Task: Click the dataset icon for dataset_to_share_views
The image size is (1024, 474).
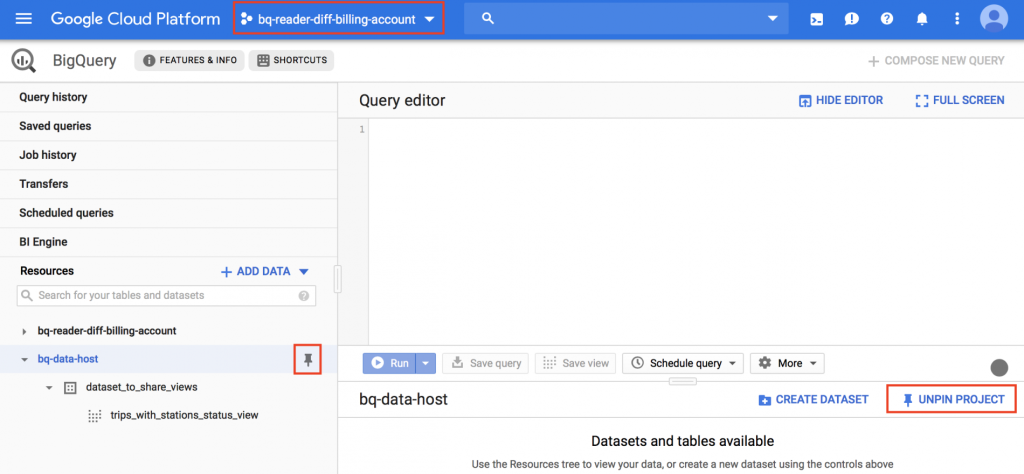Action: click(x=70, y=387)
